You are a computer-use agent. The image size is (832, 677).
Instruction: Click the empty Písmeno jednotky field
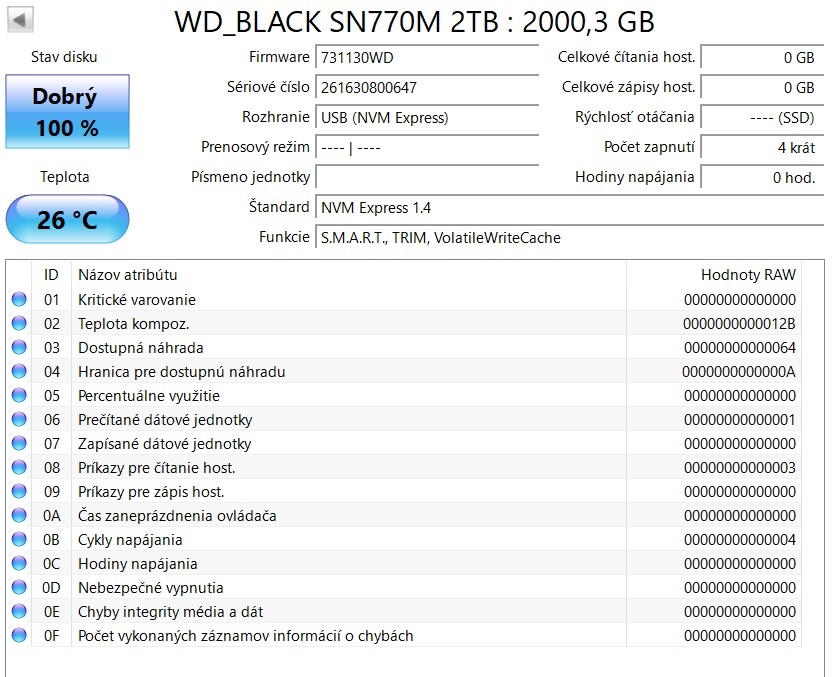point(427,177)
